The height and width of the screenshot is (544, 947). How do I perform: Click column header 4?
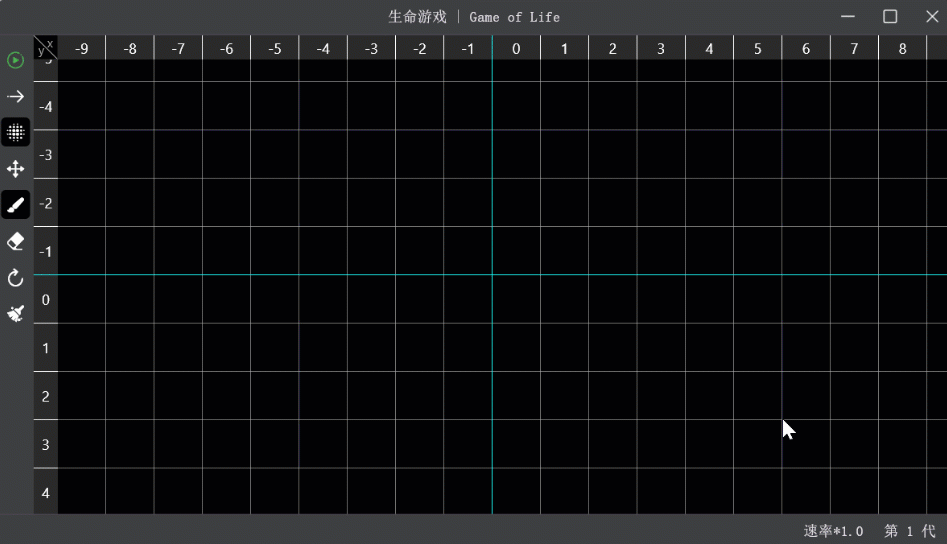coord(709,48)
